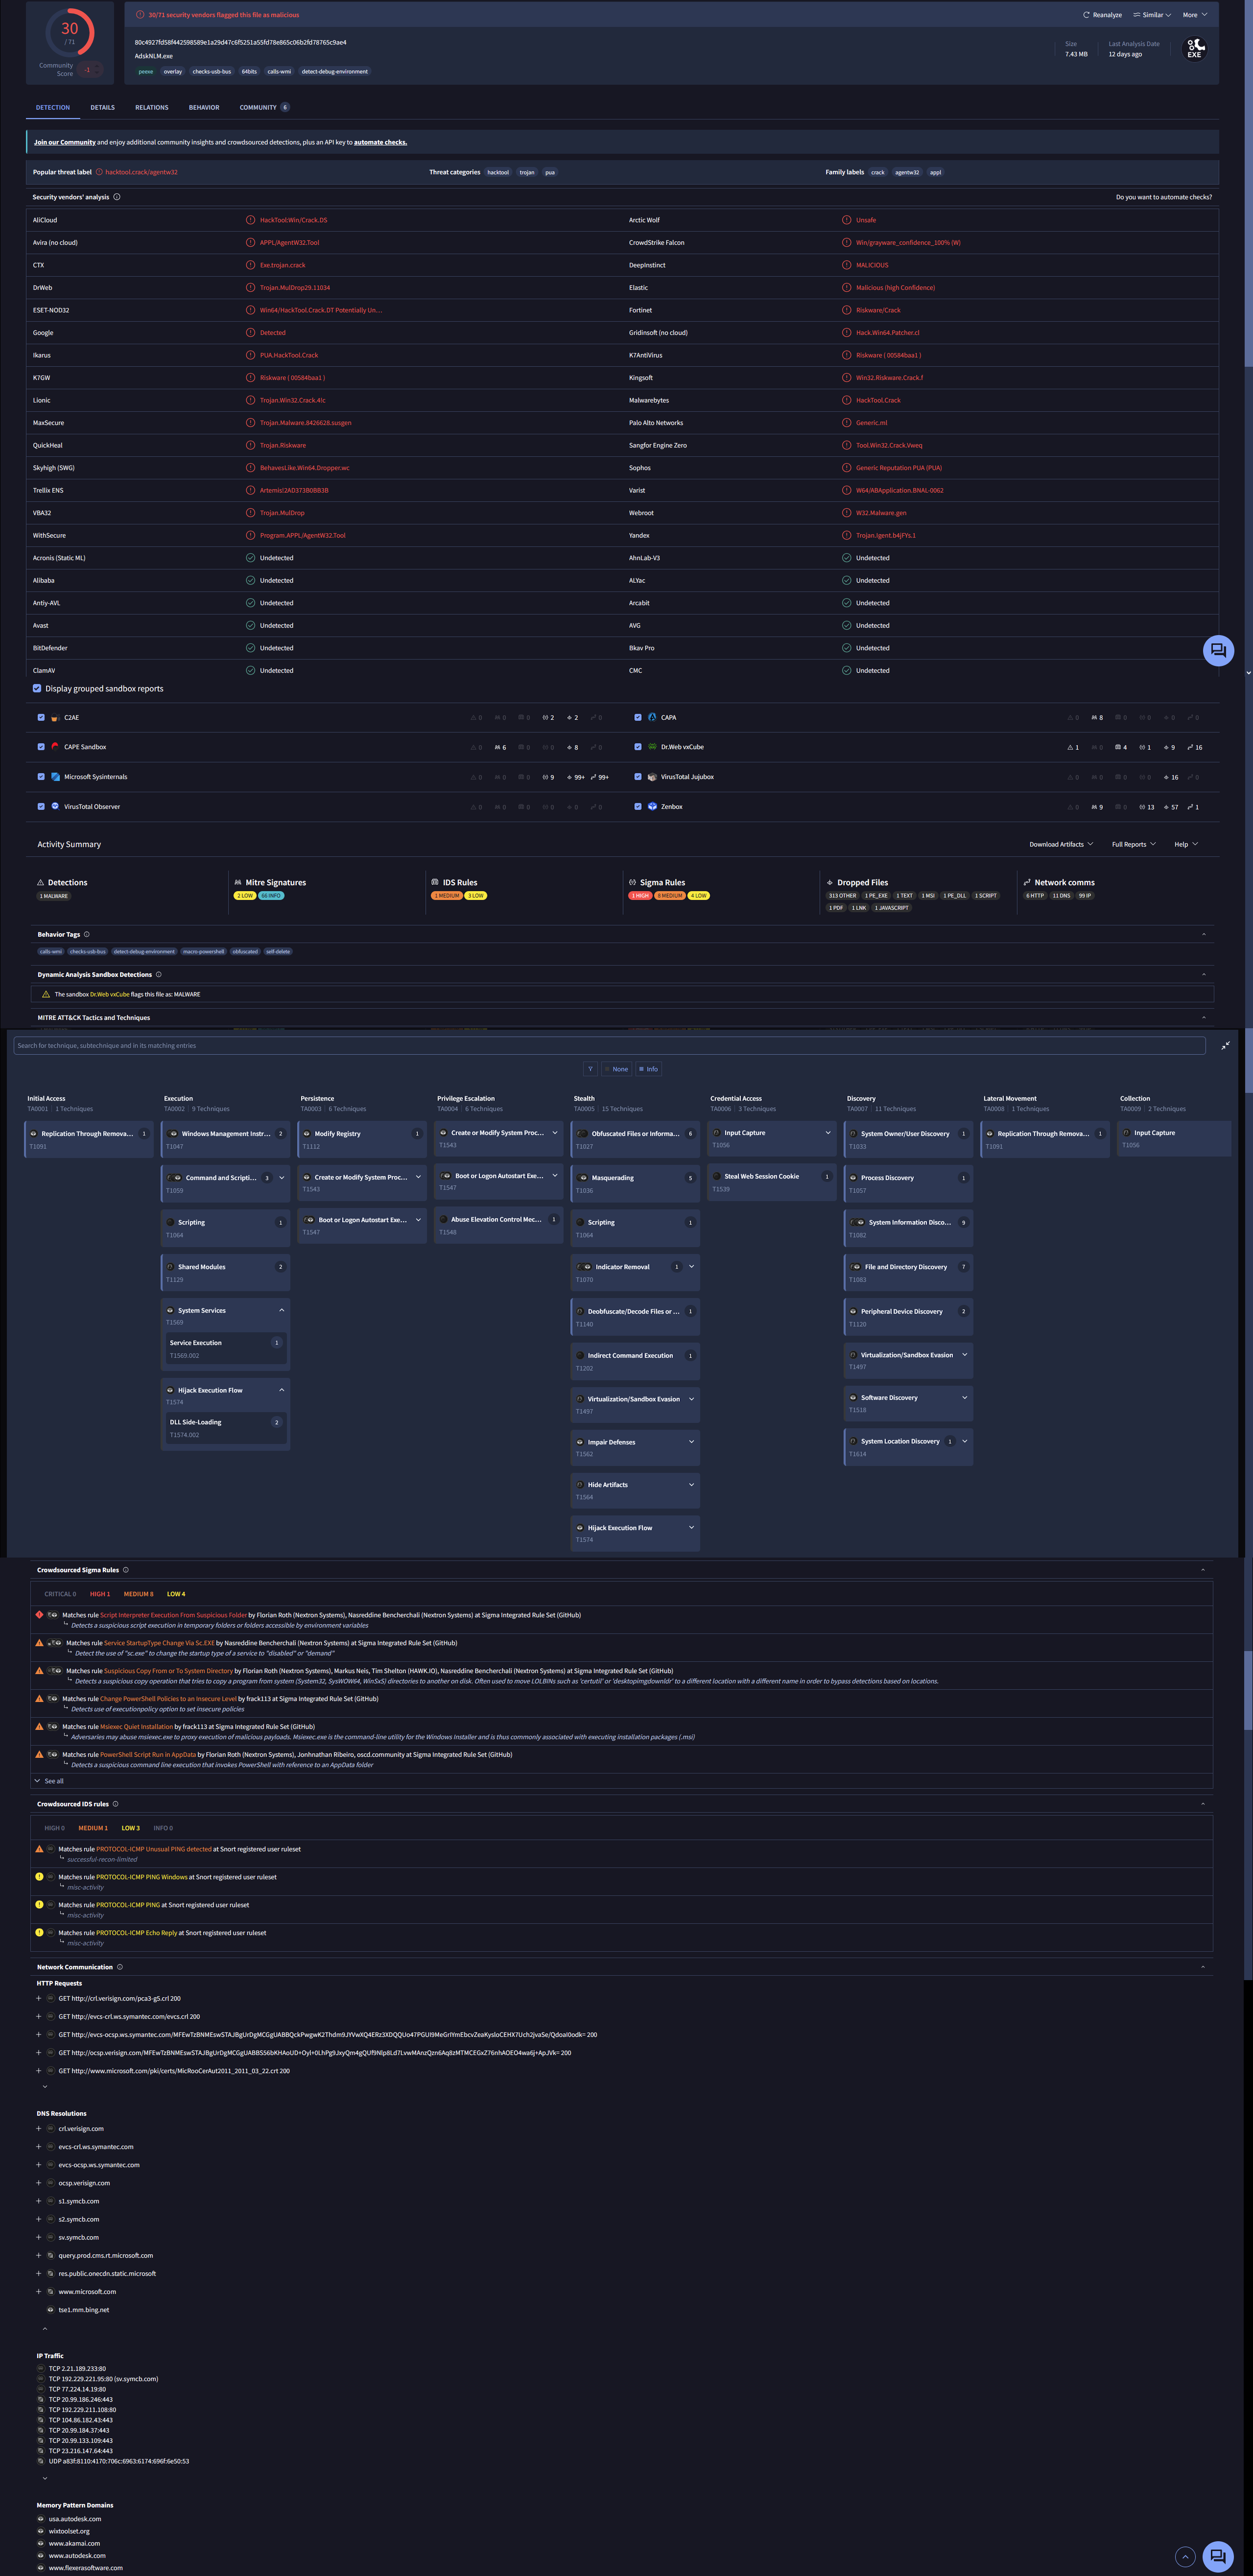Open the Full Reports dropdown
The width and height of the screenshot is (1253, 2576).
1133,844
